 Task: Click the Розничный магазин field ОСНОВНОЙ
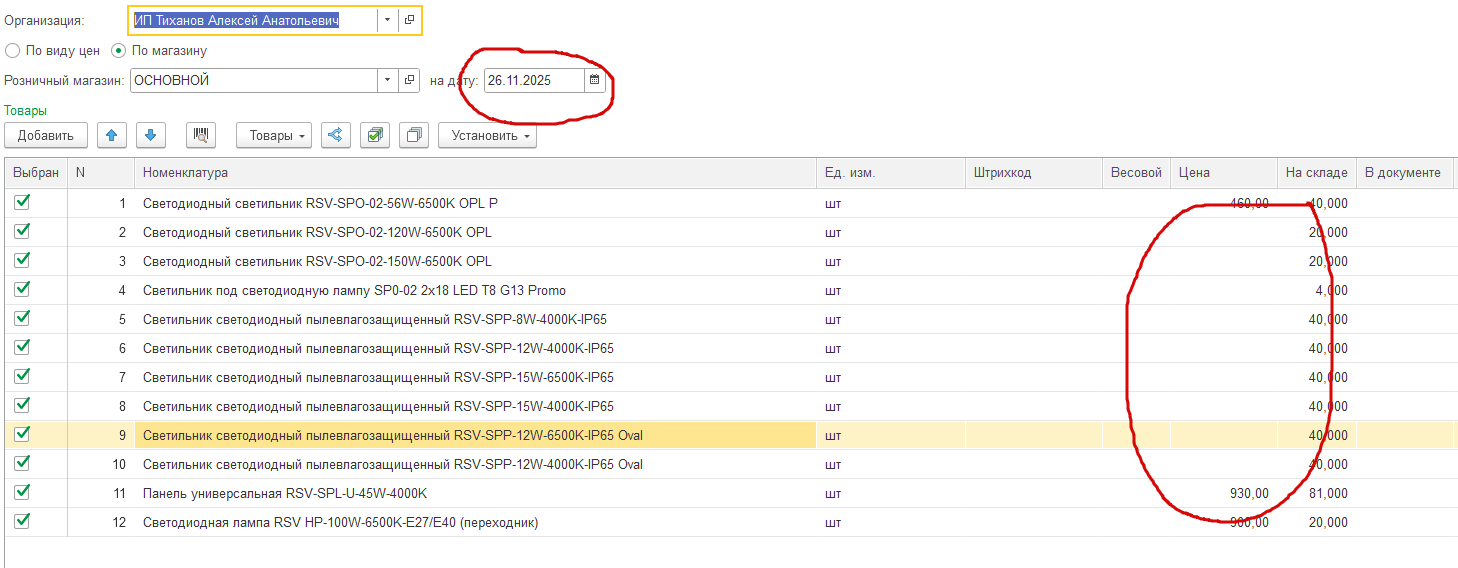[254, 80]
